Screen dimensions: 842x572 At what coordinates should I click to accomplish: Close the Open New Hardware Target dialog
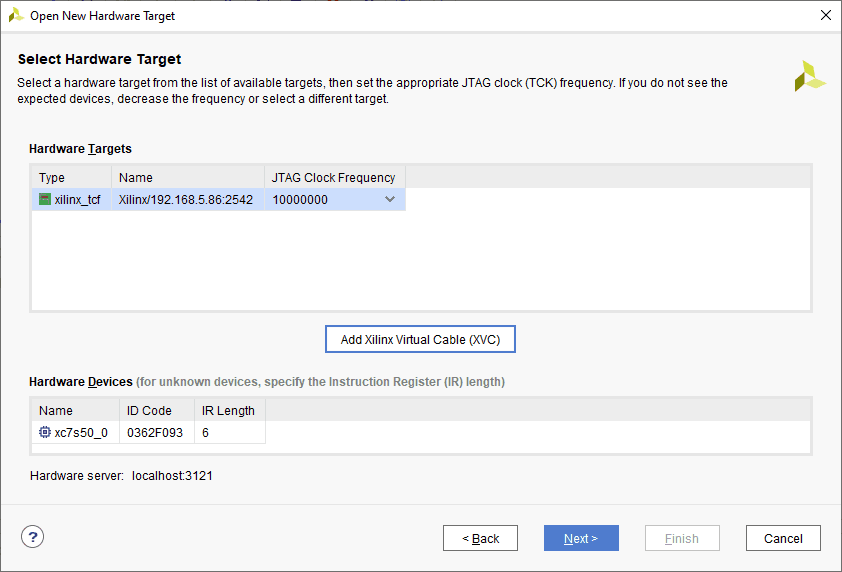pyautogui.click(x=825, y=15)
